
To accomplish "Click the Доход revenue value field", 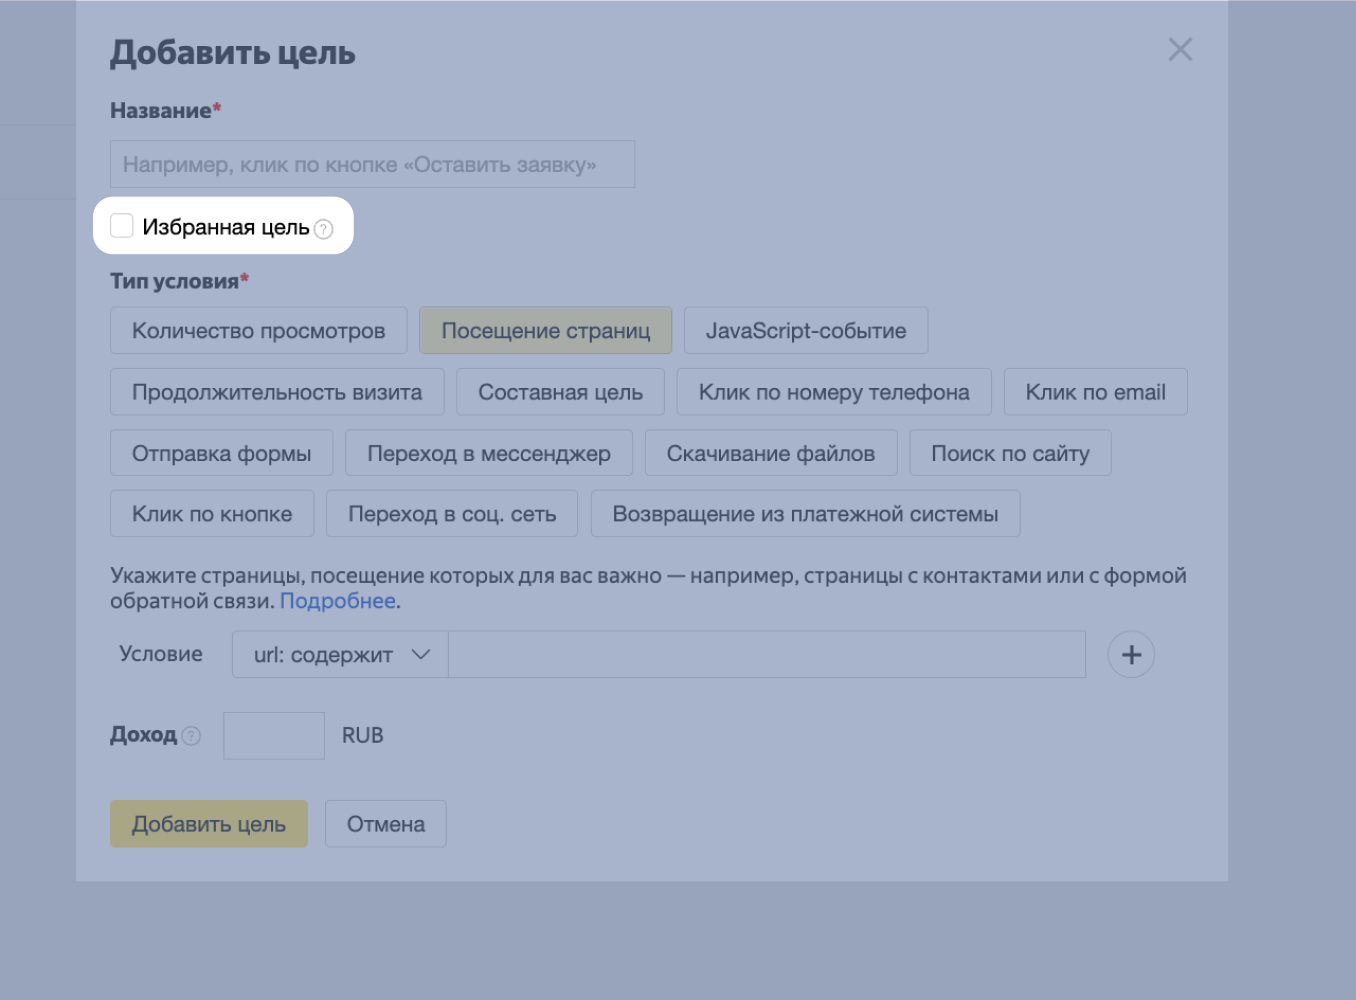I will tap(273, 735).
